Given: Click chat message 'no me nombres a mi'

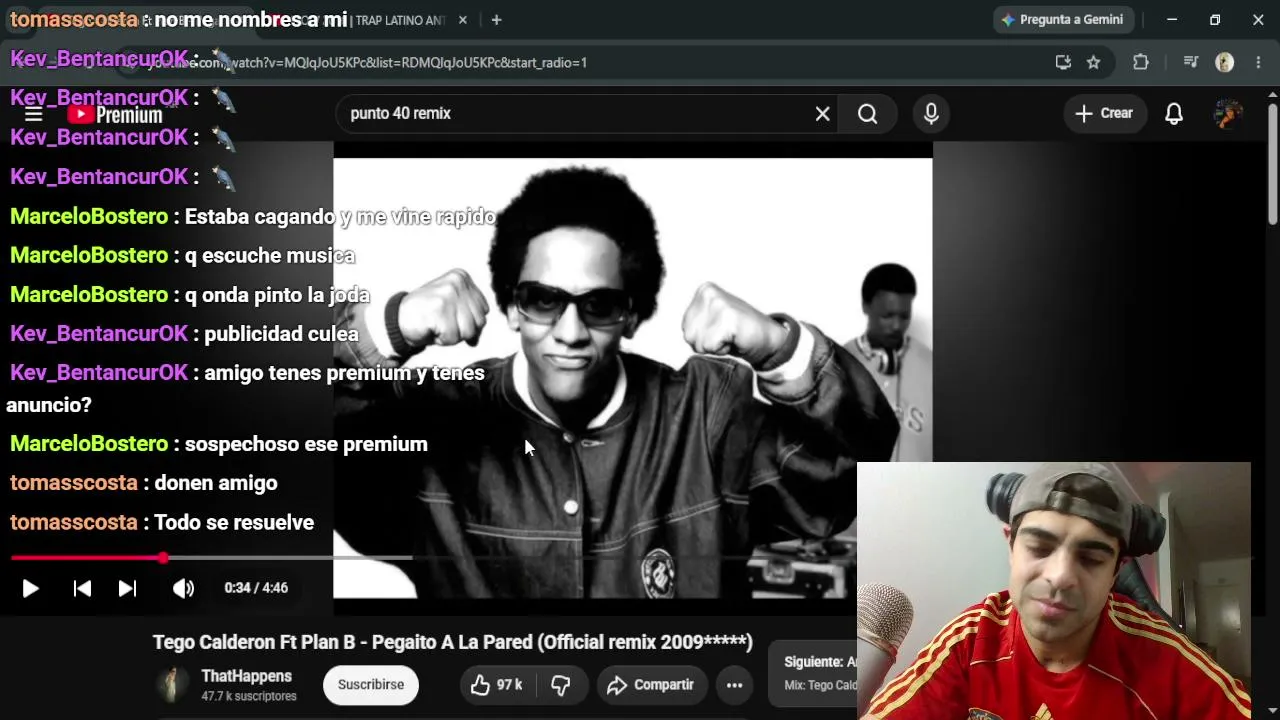Looking at the screenshot, I should coord(251,20).
